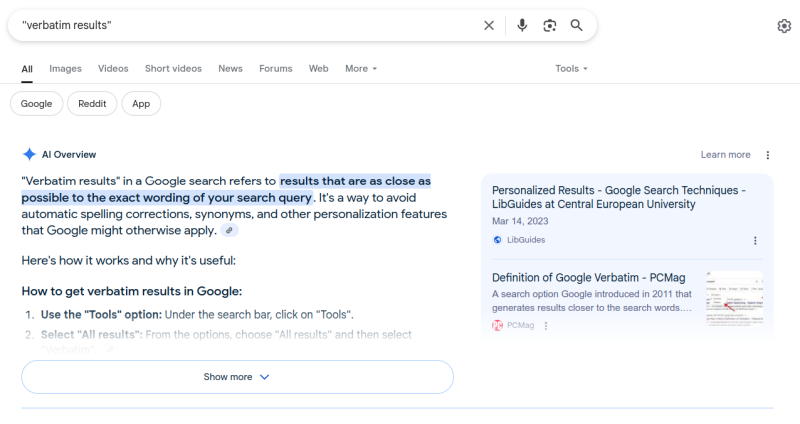
Task: Click "Here's how it works and why it's useful:"
Action: 129,261
